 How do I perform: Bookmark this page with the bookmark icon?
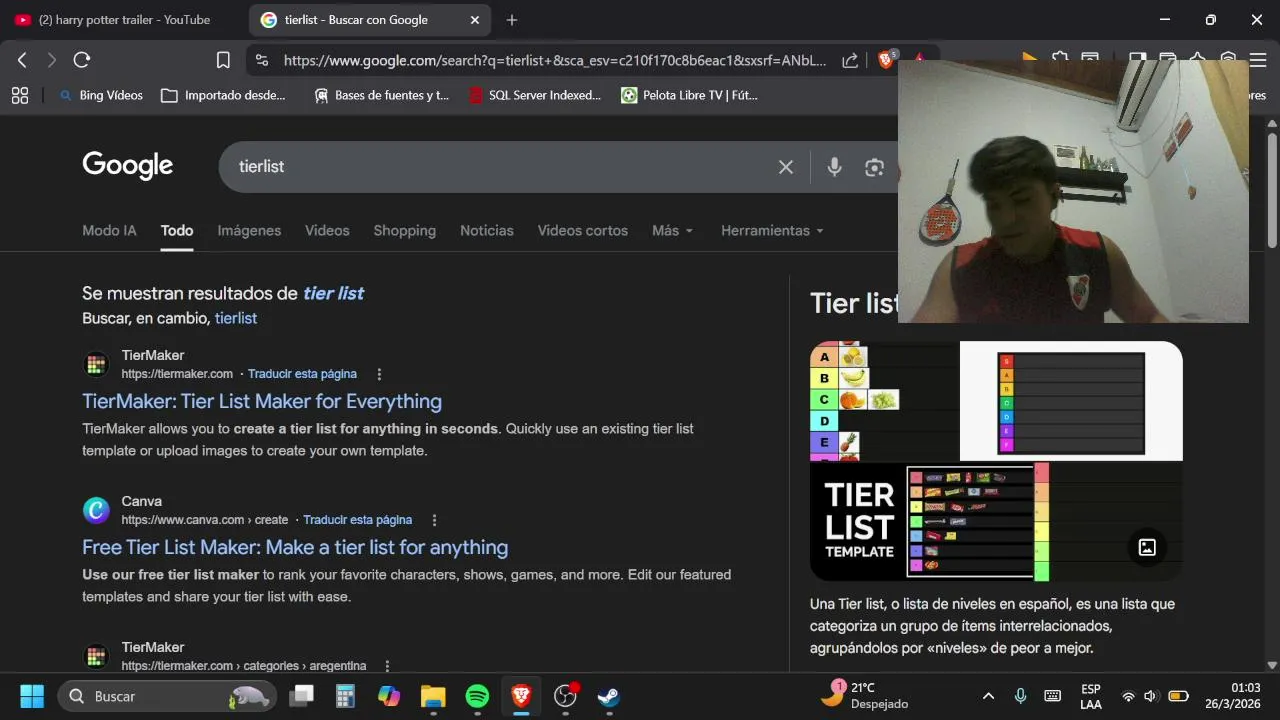coord(223,60)
